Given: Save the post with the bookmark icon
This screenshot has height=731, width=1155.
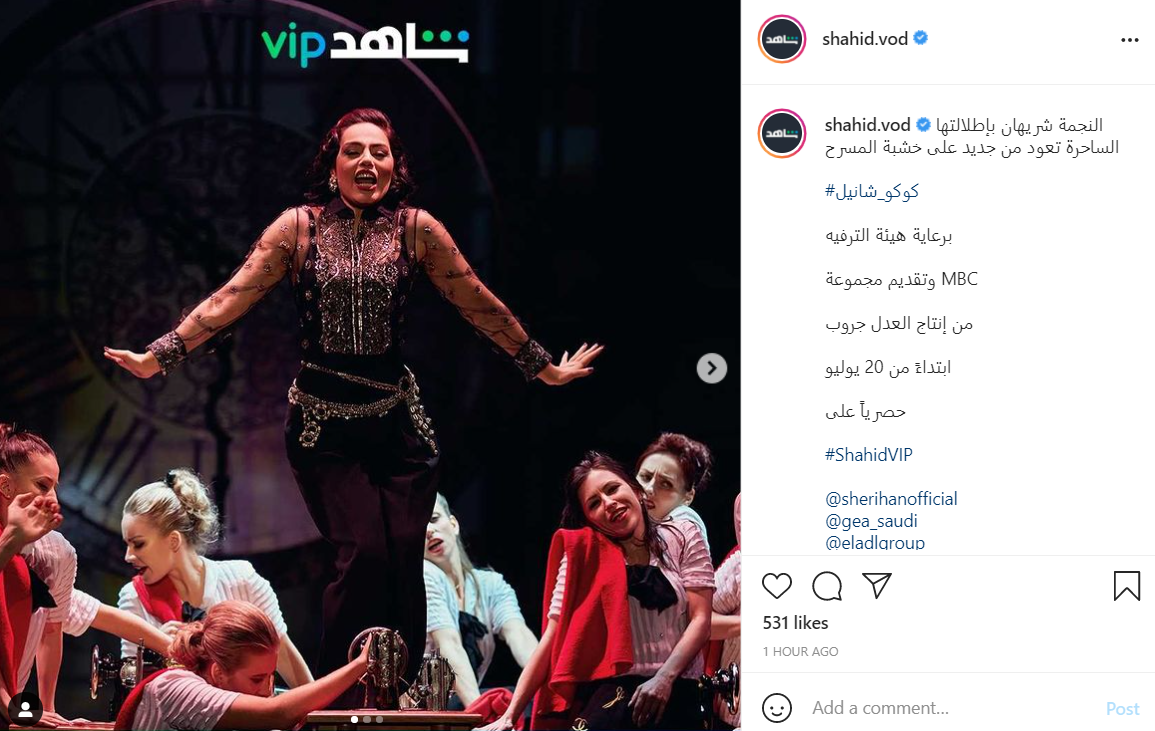Looking at the screenshot, I should point(1126,586).
